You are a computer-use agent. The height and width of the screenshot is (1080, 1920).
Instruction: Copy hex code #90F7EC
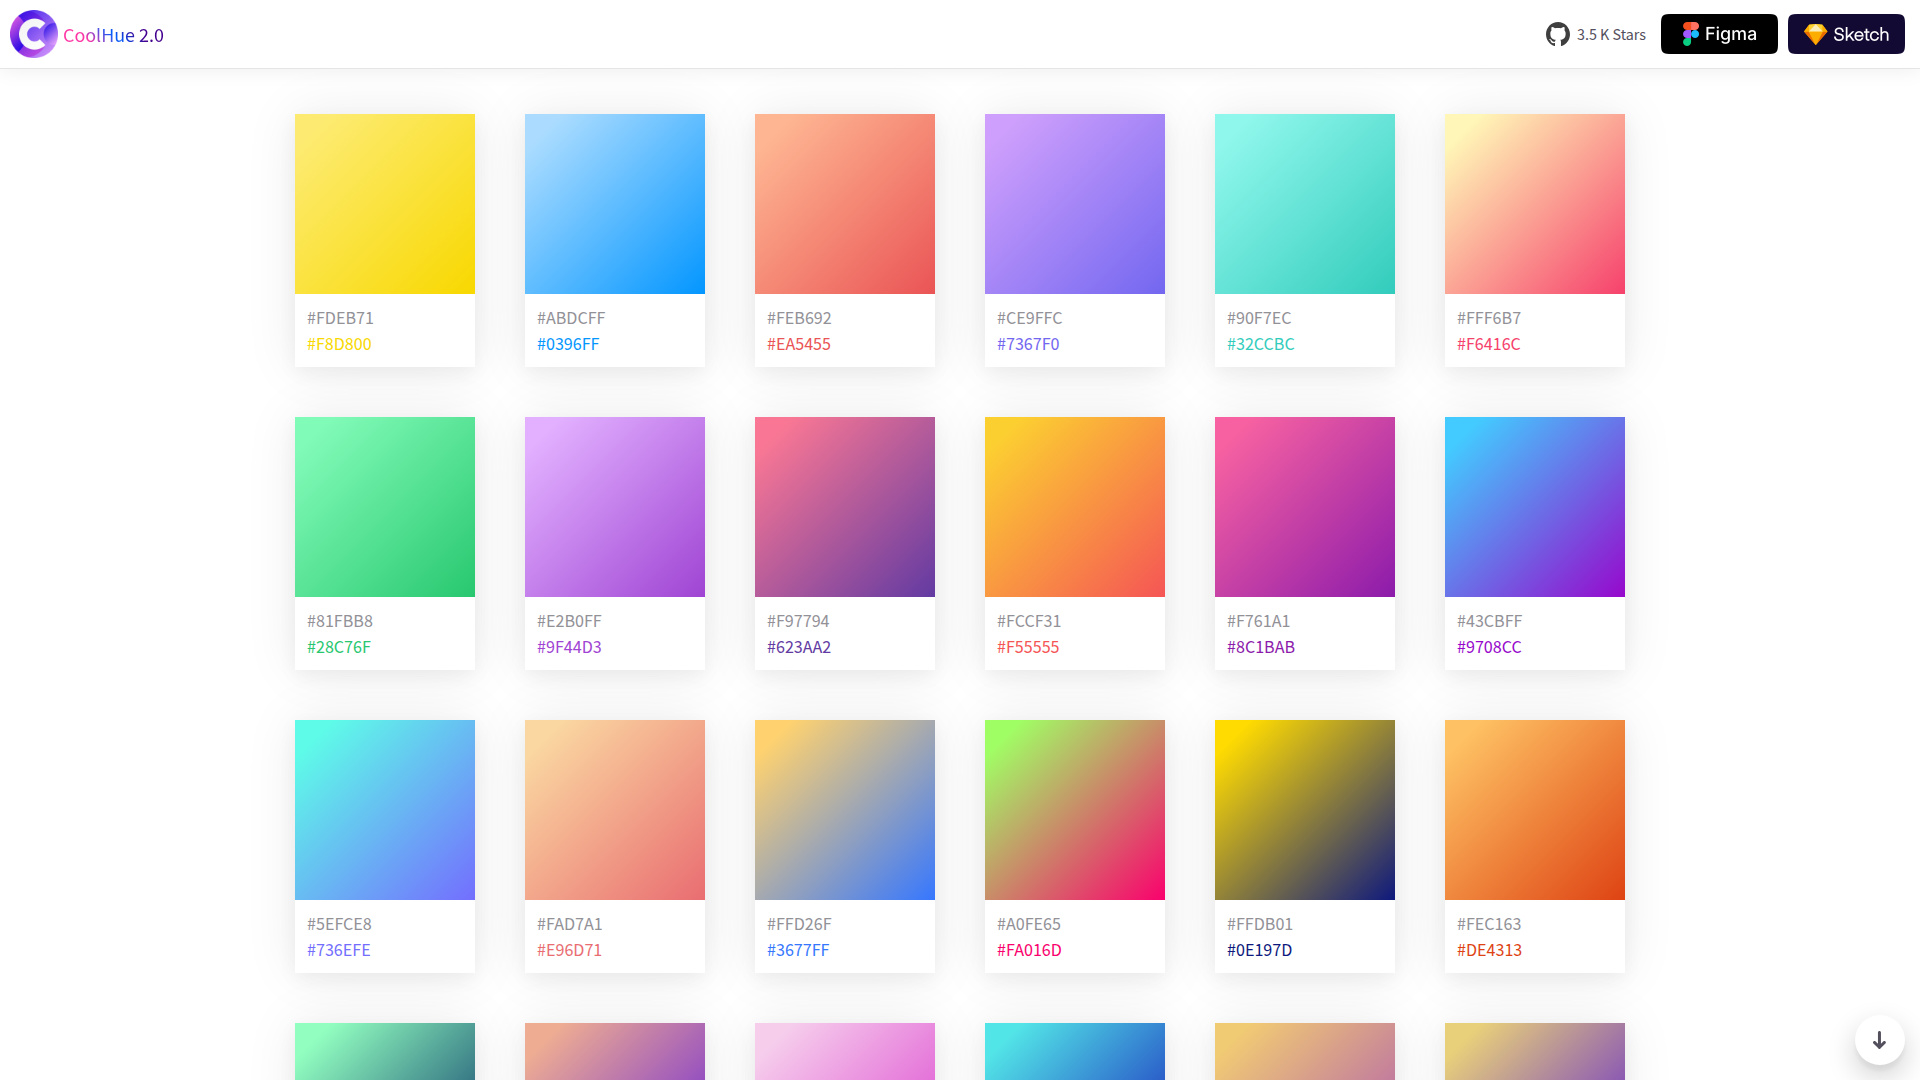1259,318
